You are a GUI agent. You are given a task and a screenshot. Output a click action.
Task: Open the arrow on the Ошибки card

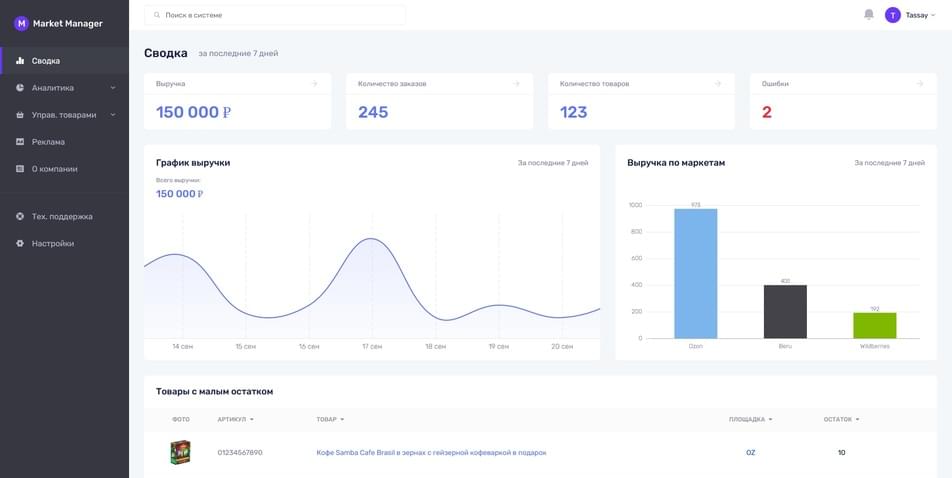pyautogui.click(x=920, y=84)
